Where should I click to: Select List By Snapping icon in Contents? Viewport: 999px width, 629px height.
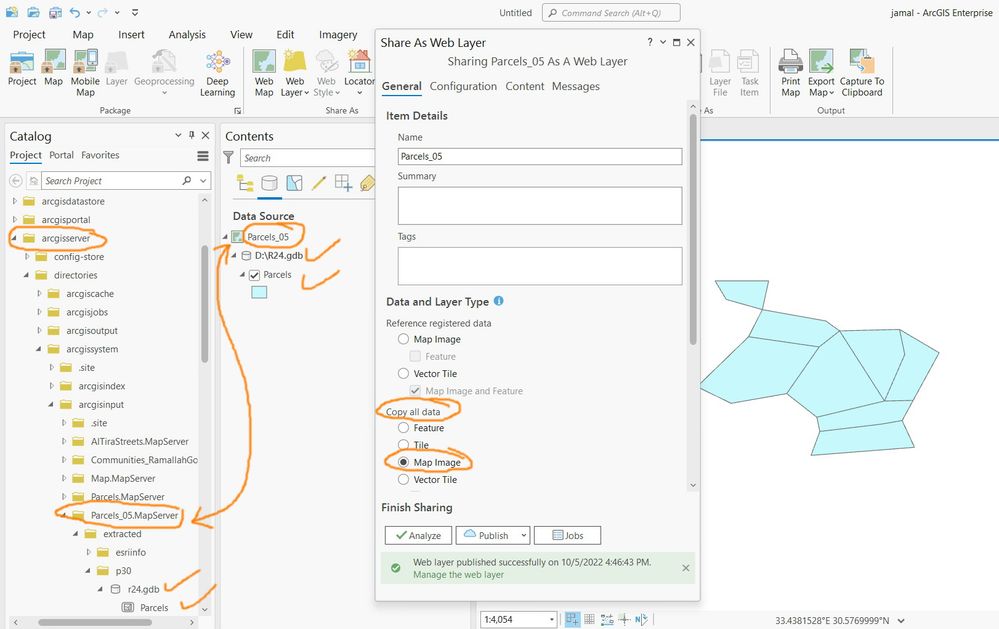click(343, 184)
